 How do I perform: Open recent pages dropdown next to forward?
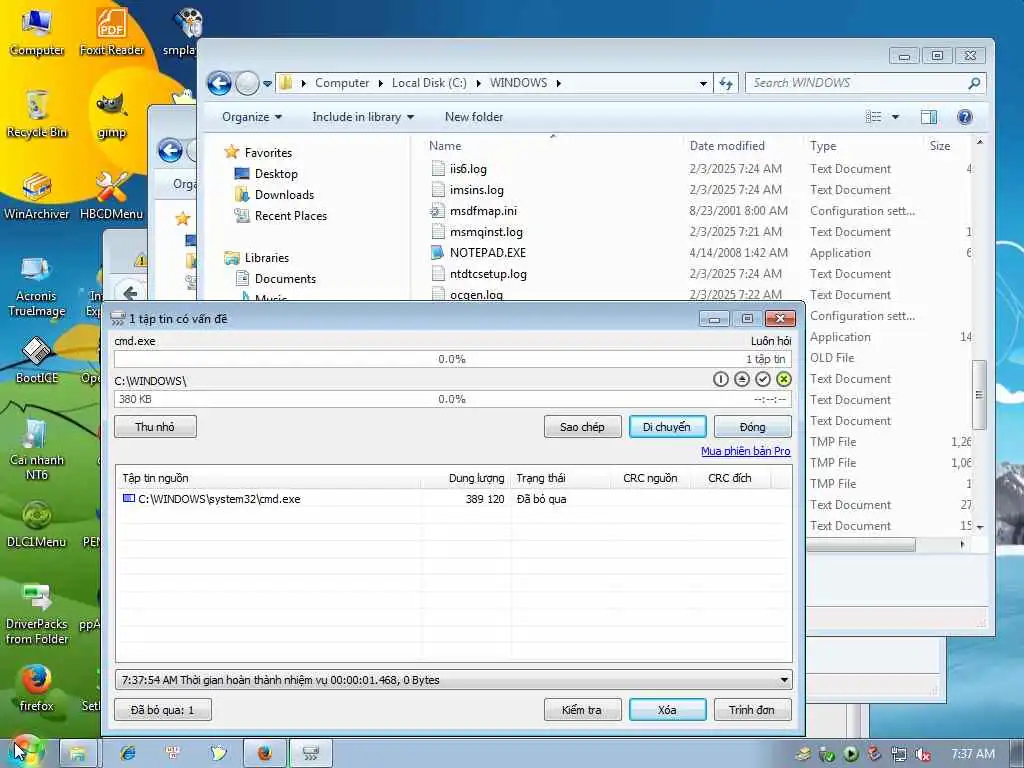[x=267, y=84]
